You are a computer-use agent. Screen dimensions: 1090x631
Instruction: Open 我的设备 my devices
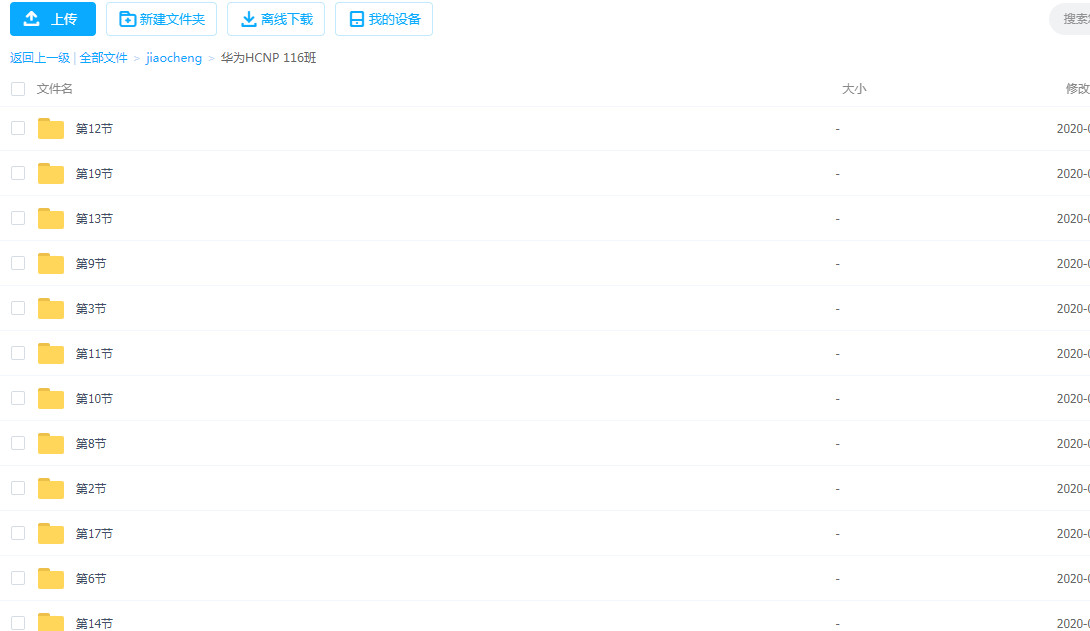tap(384, 19)
